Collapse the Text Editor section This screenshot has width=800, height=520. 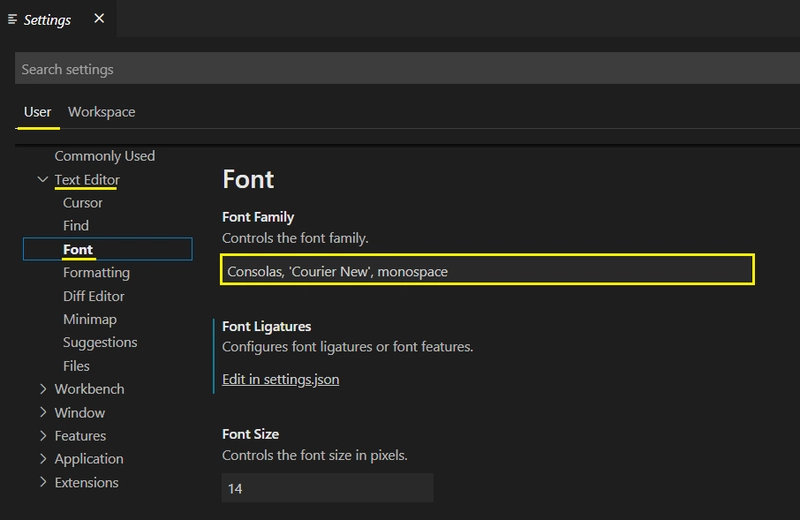pyautogui.click(x=43, y=180)
